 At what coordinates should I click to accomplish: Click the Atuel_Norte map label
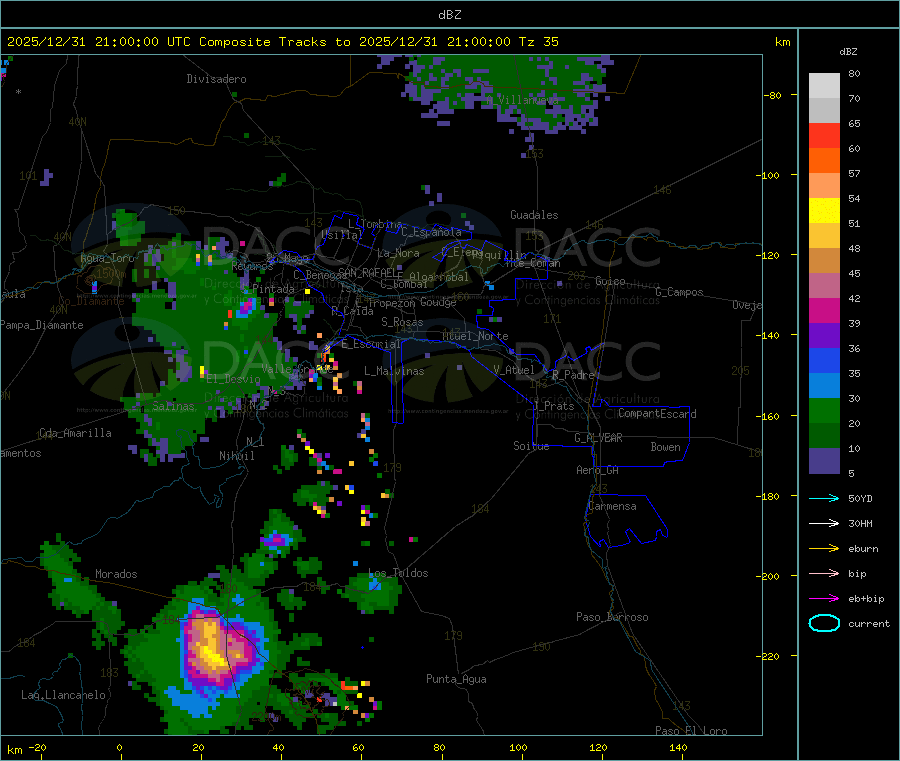click(x=475, y=336)
